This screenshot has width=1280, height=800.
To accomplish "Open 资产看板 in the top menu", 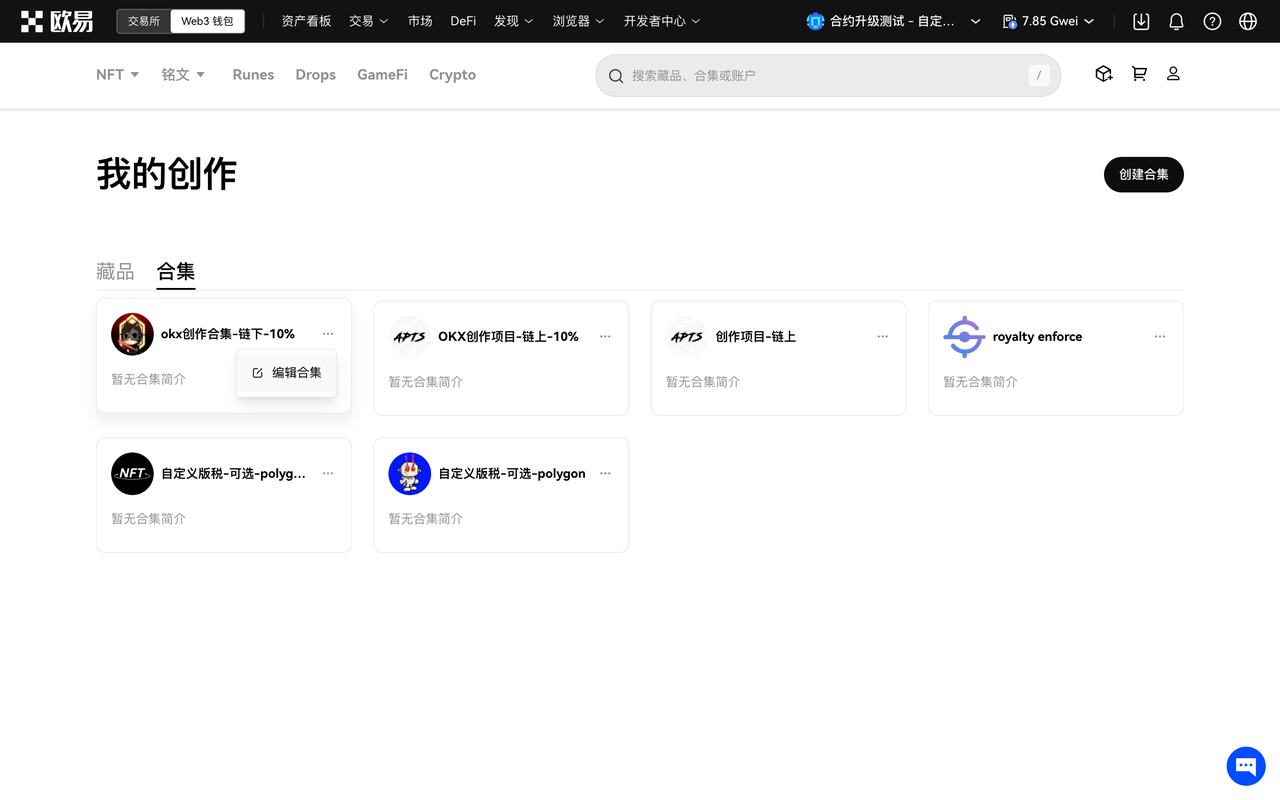I will tap(306, 21).
